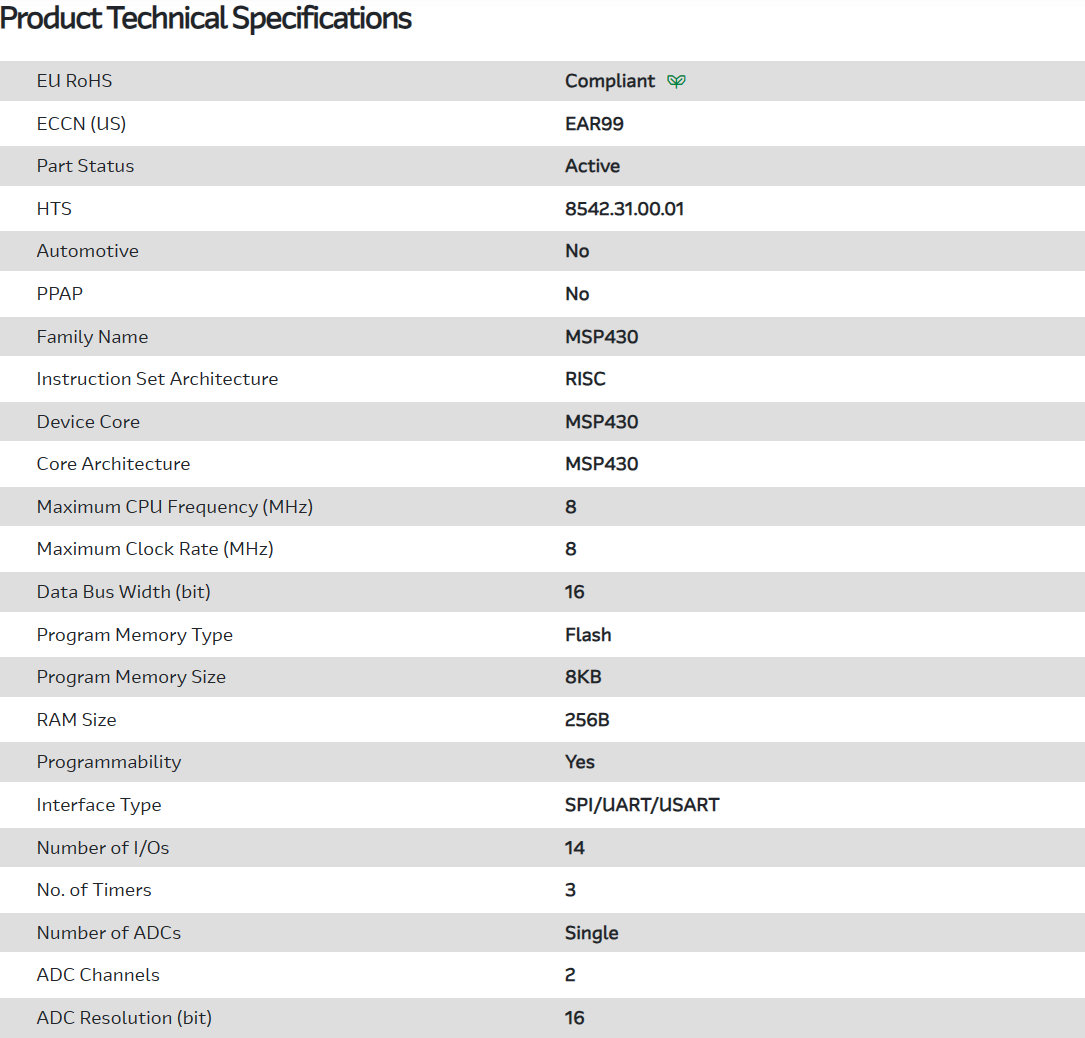Click the Product Technical Specifications heading
This screenshot has height=1038, width=1085.
206,18
